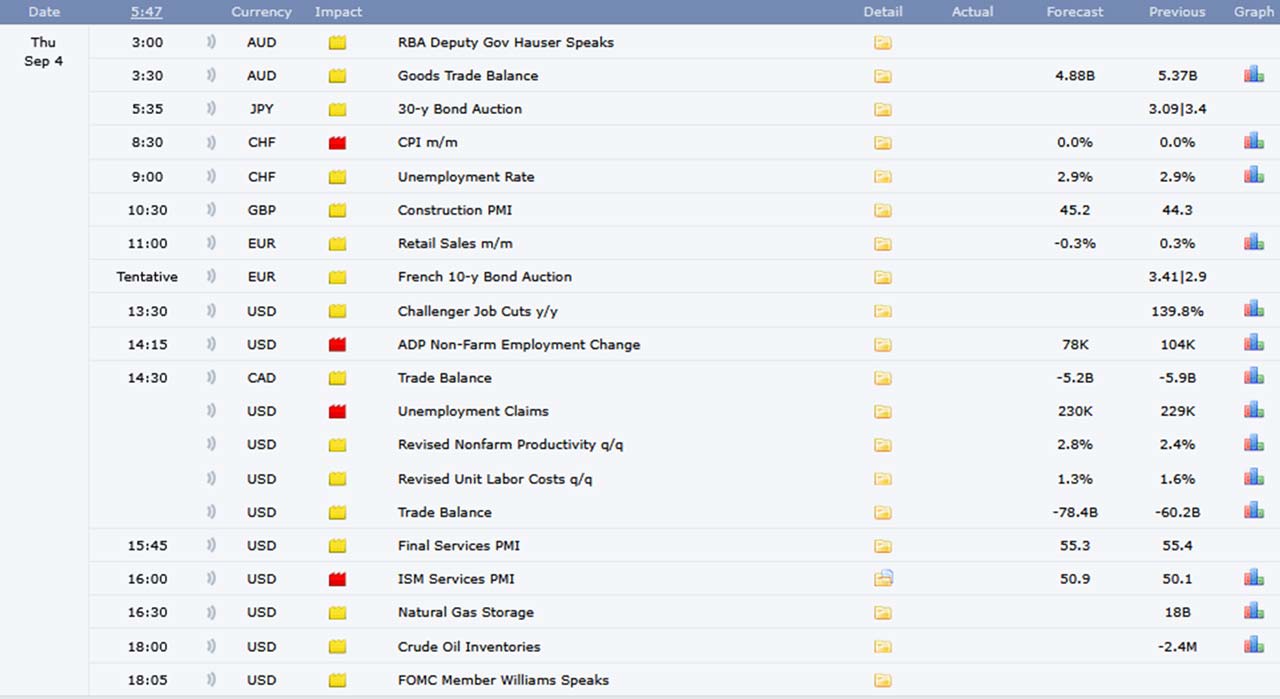Show graph for Goods Trade Balance
This screenshot has height=699, width=1280.
[1253, 75]
